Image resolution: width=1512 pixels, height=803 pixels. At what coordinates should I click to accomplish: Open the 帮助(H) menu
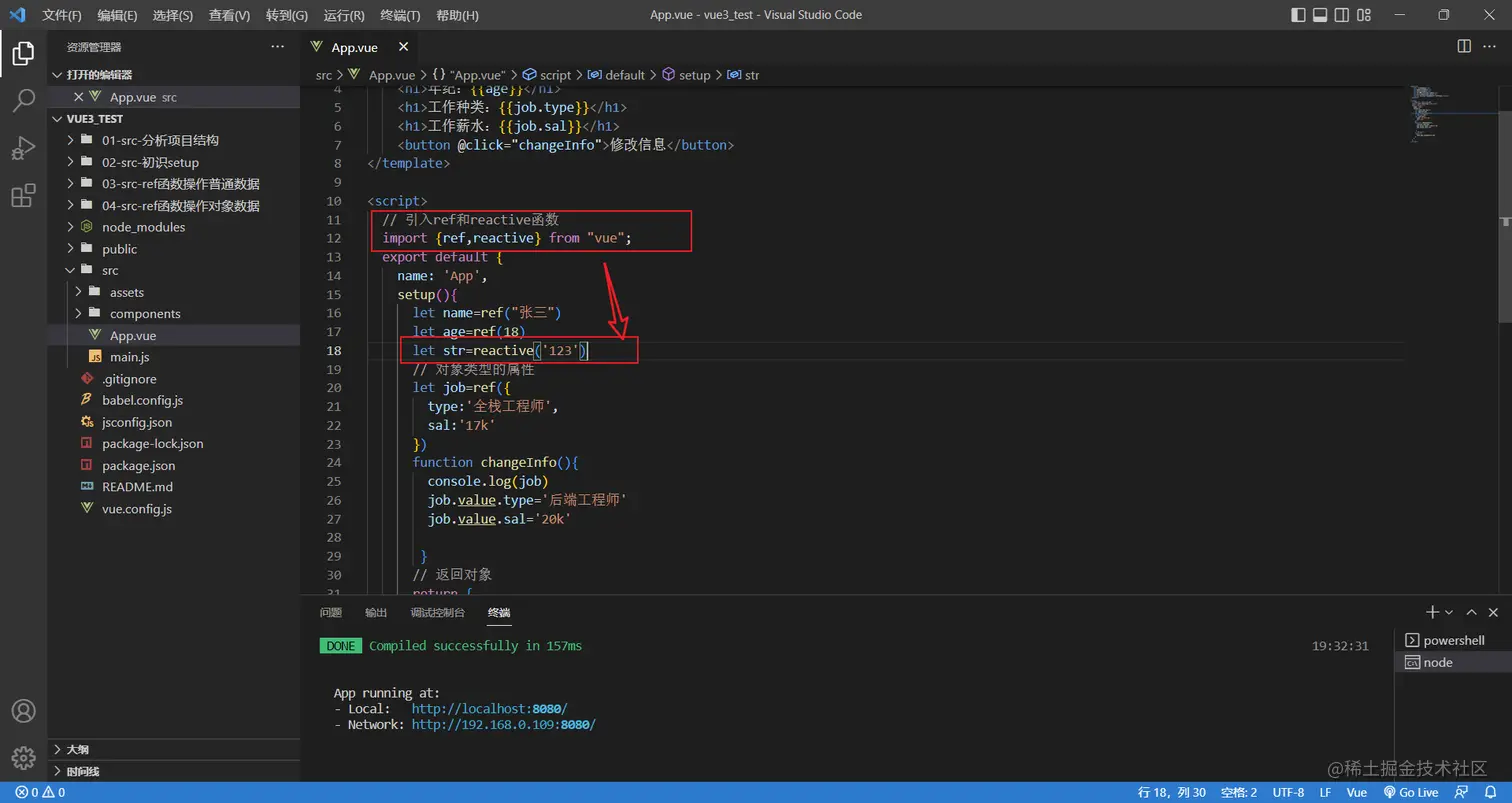tap(458, 15)
